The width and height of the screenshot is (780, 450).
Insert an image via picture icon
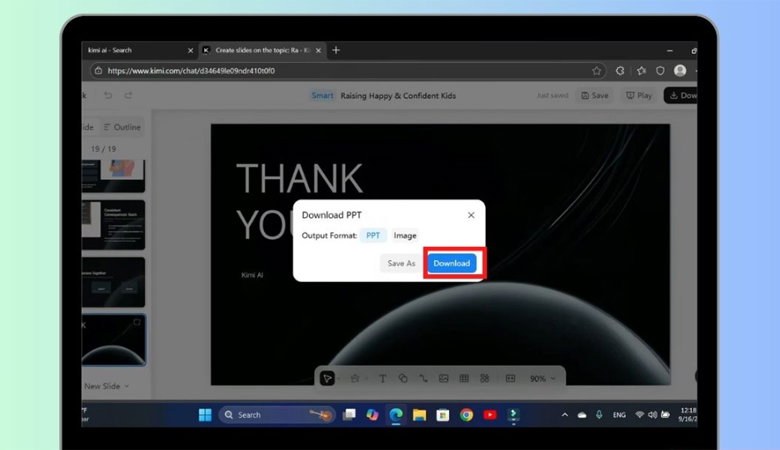[444, 378]
